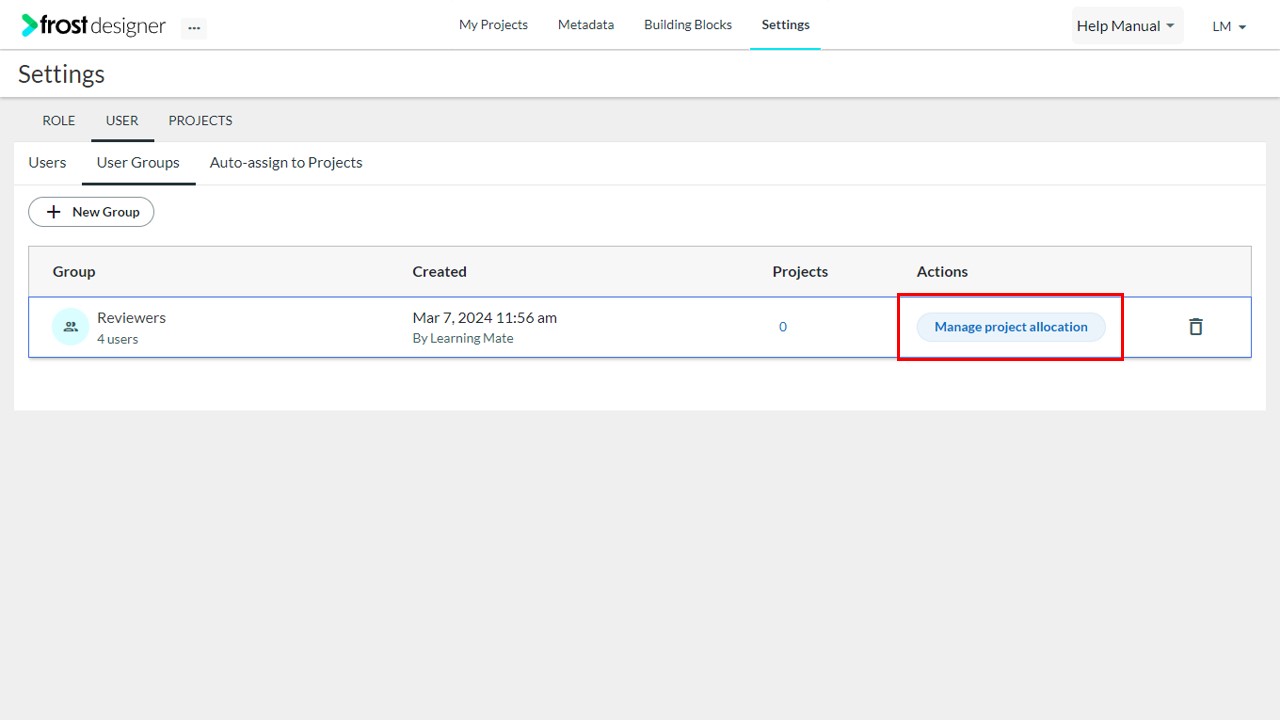Screen dimensions: 1280x720
Task: Select the USER tab
Action: [122, 121]
